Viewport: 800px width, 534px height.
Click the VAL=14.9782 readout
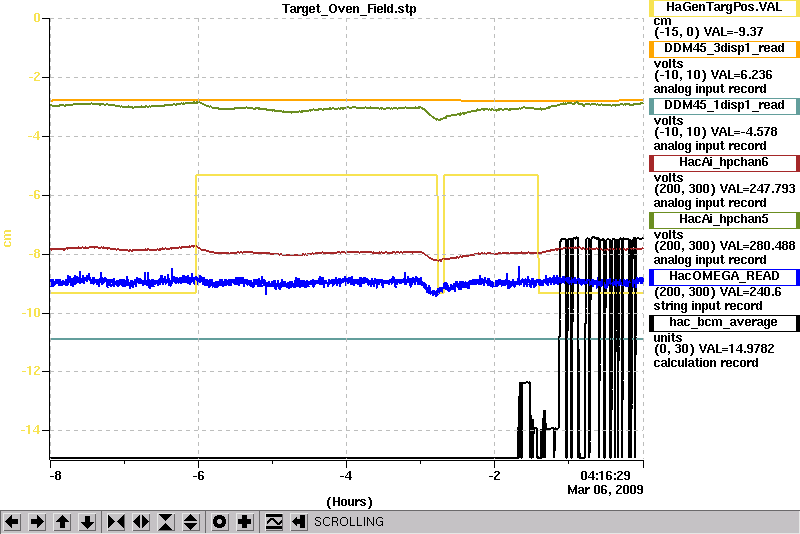pos(736,349)
